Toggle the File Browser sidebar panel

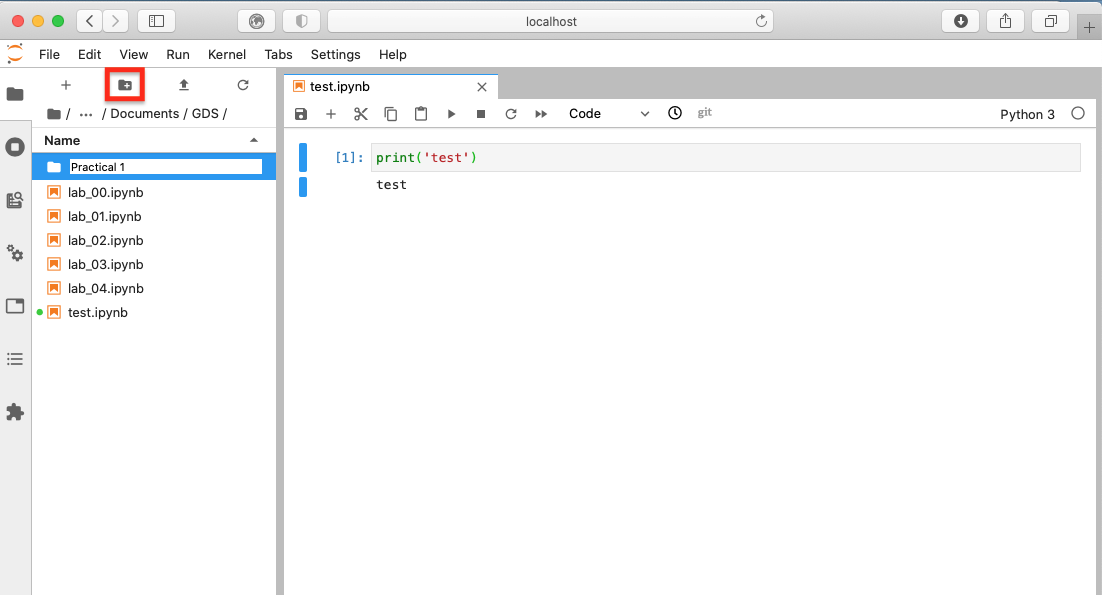[15, 94]
